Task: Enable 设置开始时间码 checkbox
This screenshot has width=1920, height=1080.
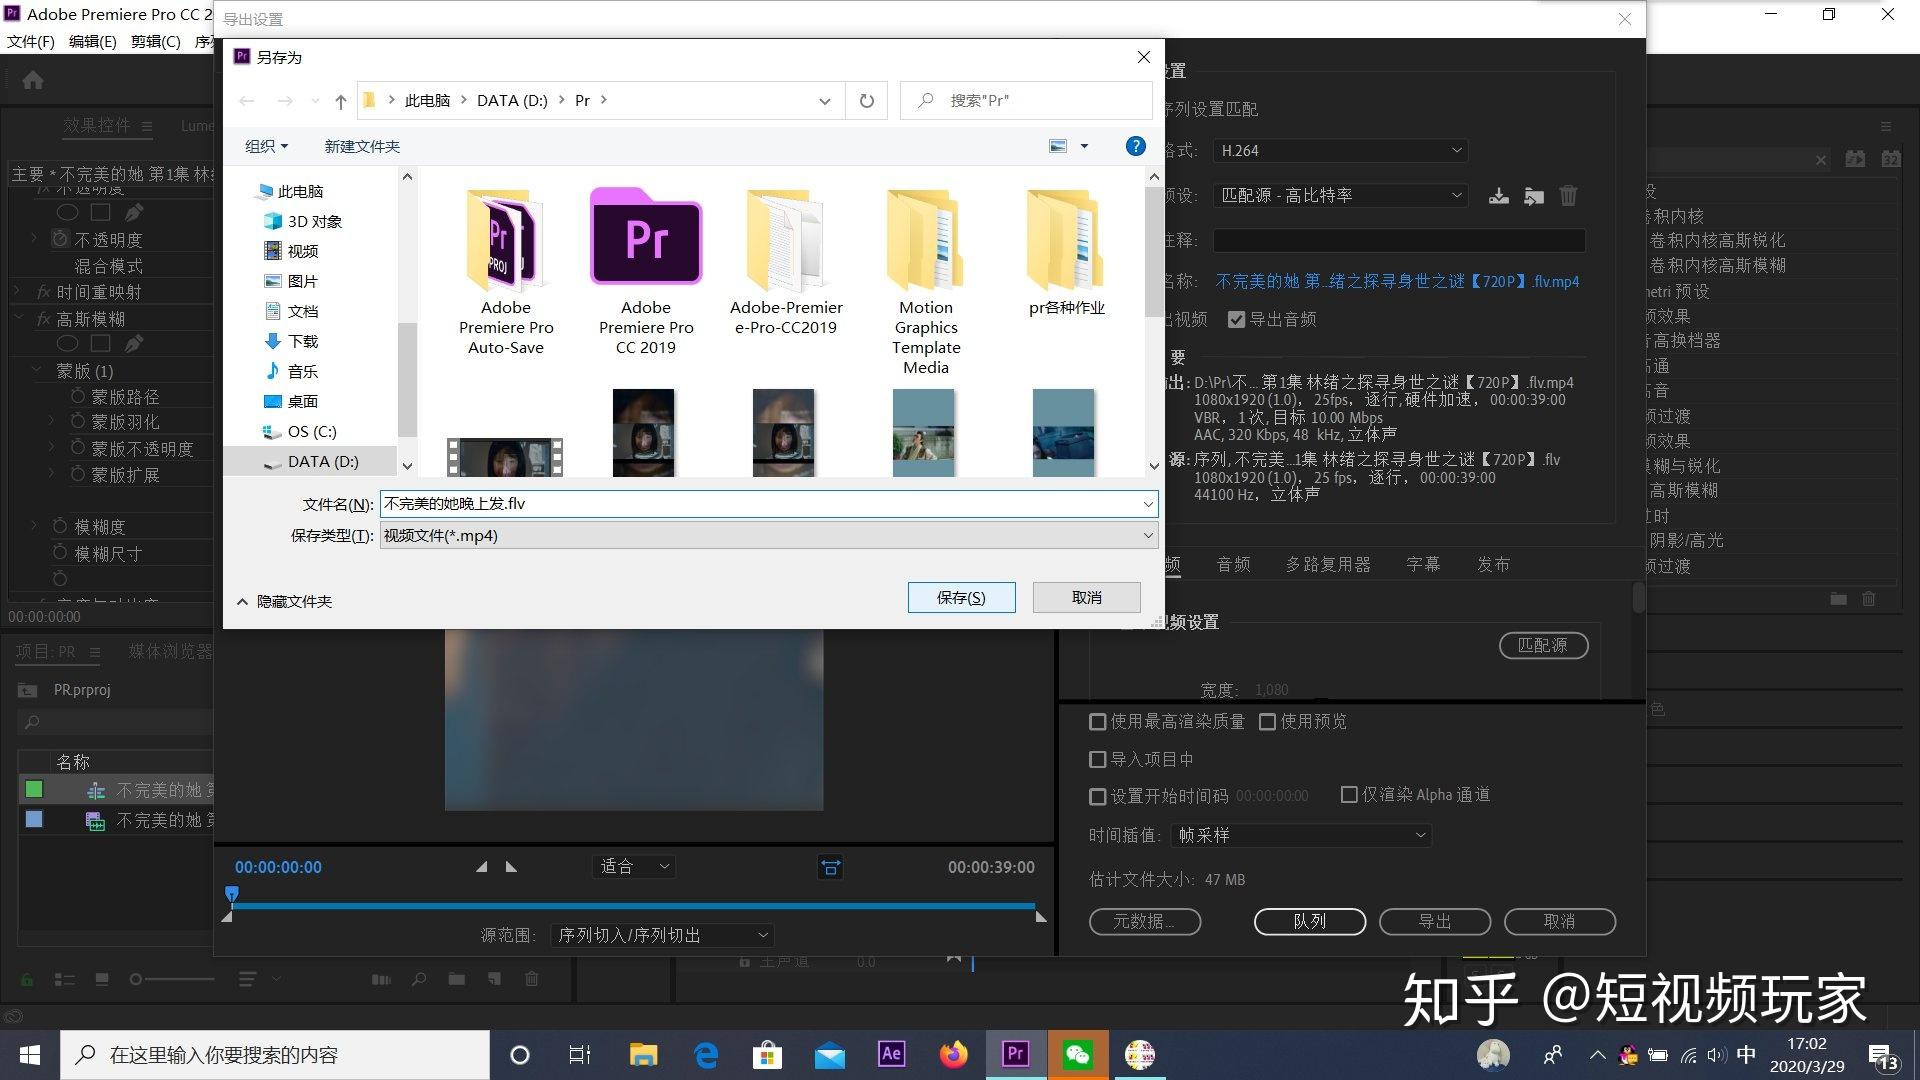Action: tap(1098, 797)
